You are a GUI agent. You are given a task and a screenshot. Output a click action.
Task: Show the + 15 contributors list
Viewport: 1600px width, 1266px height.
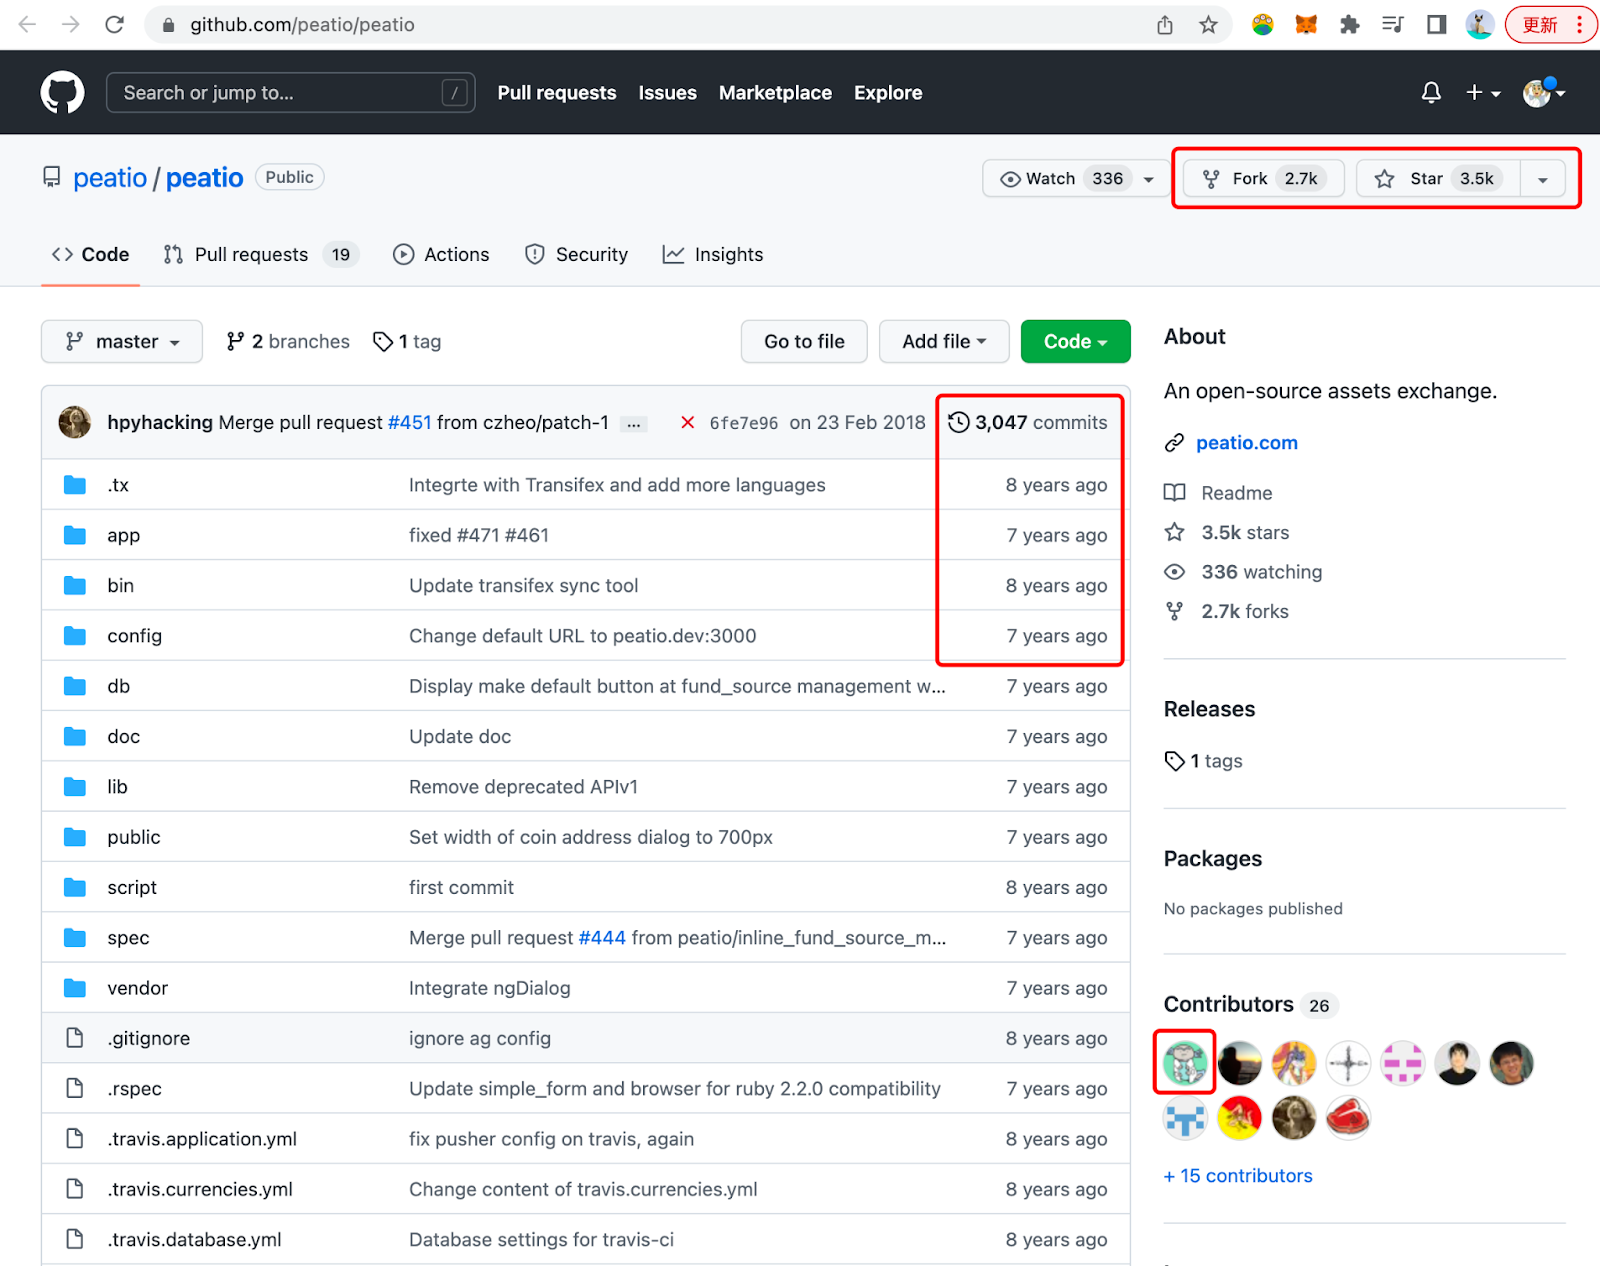pyautogui.click(x=1238, y=1176)
